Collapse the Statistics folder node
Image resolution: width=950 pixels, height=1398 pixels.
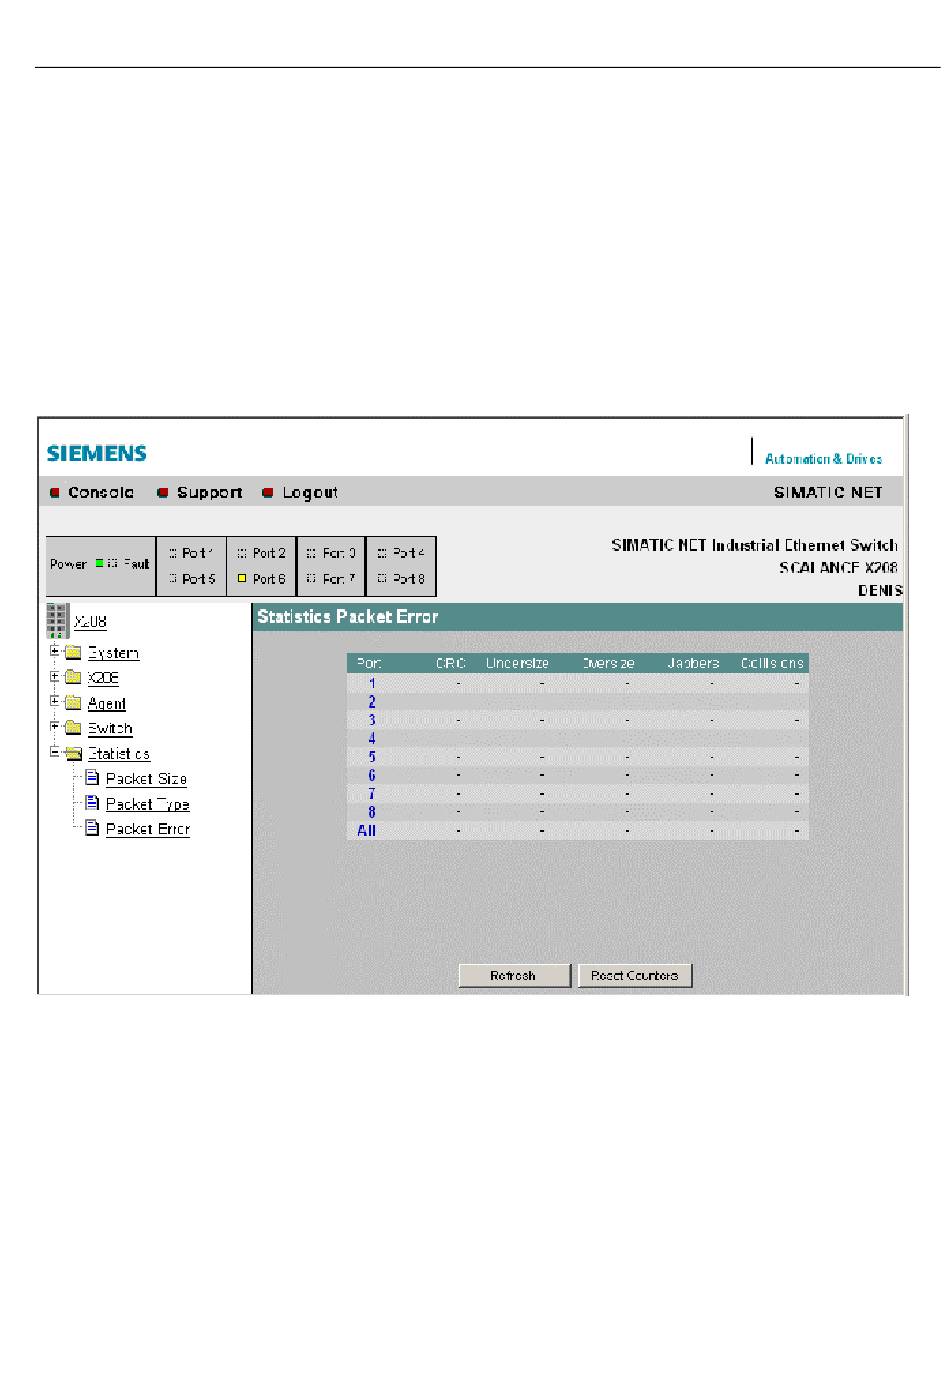click(56, 752)
